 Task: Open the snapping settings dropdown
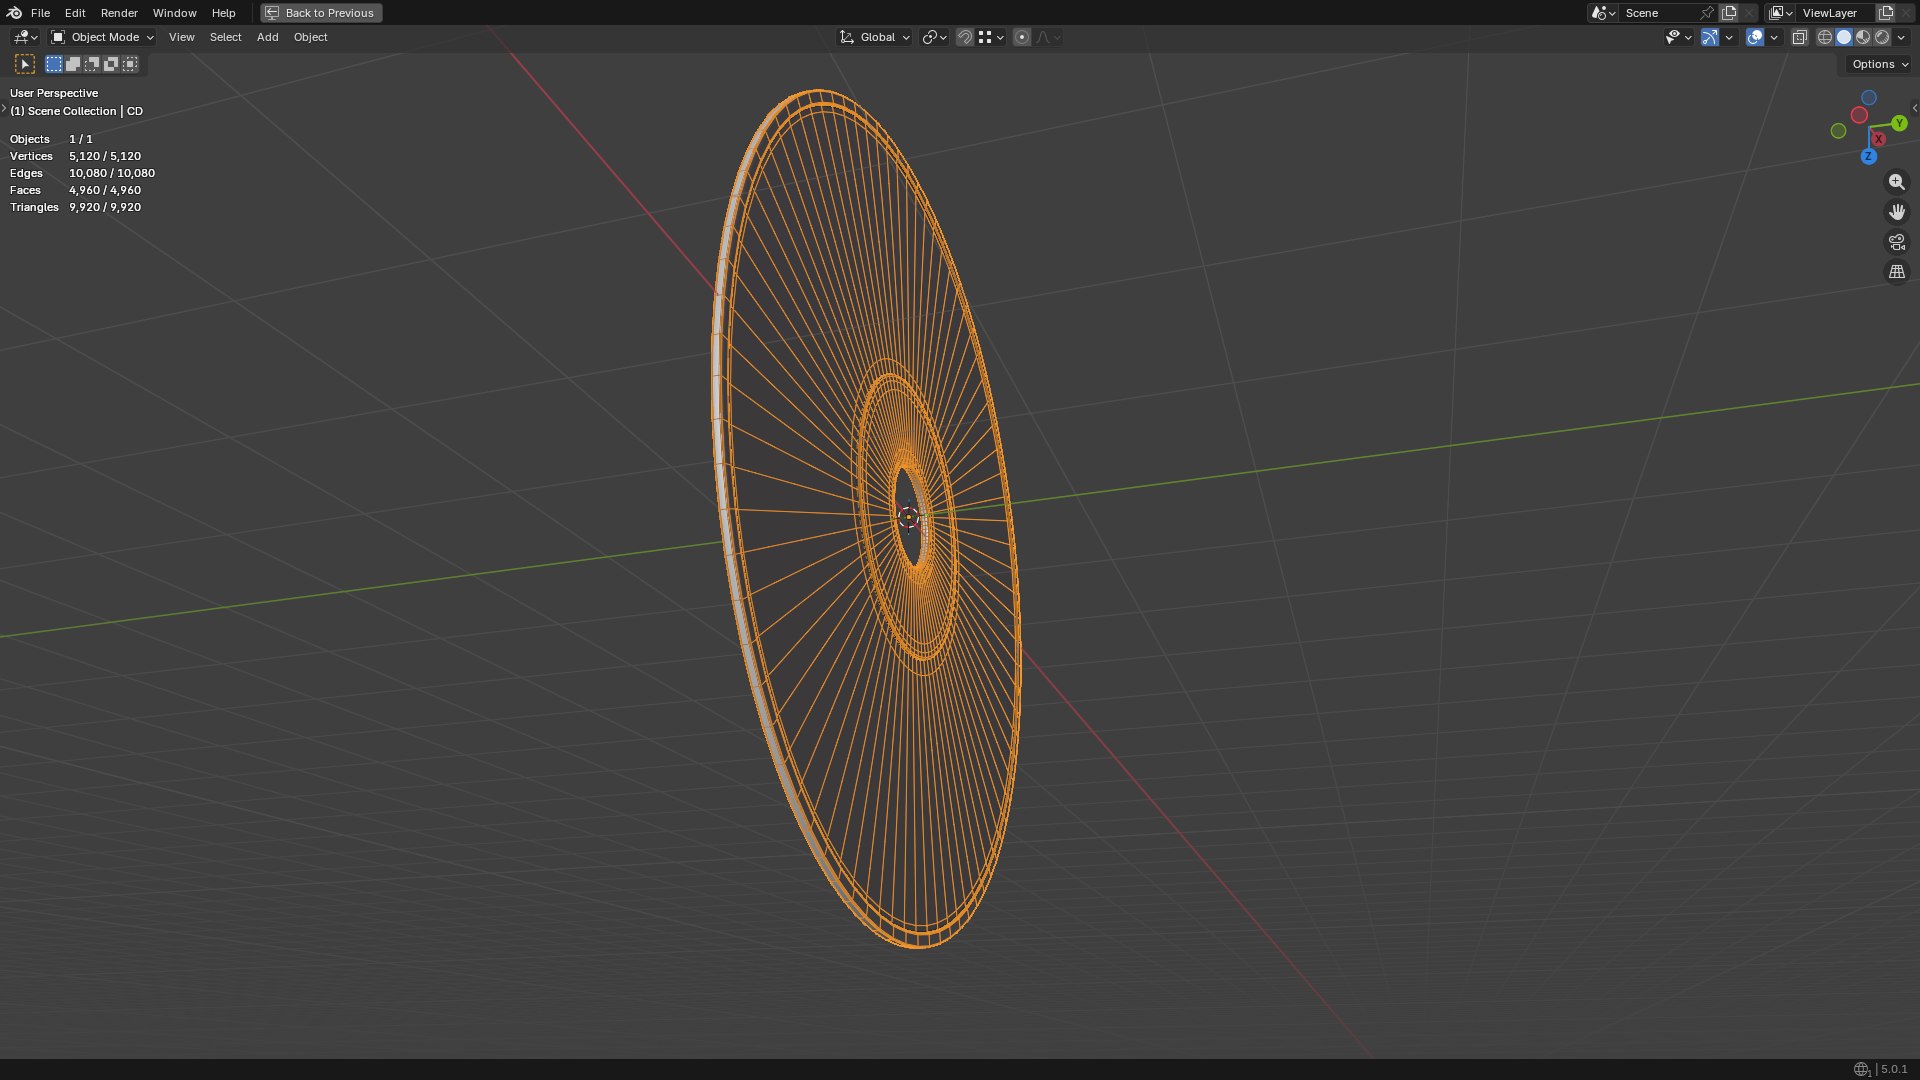[x=991, y=37]
